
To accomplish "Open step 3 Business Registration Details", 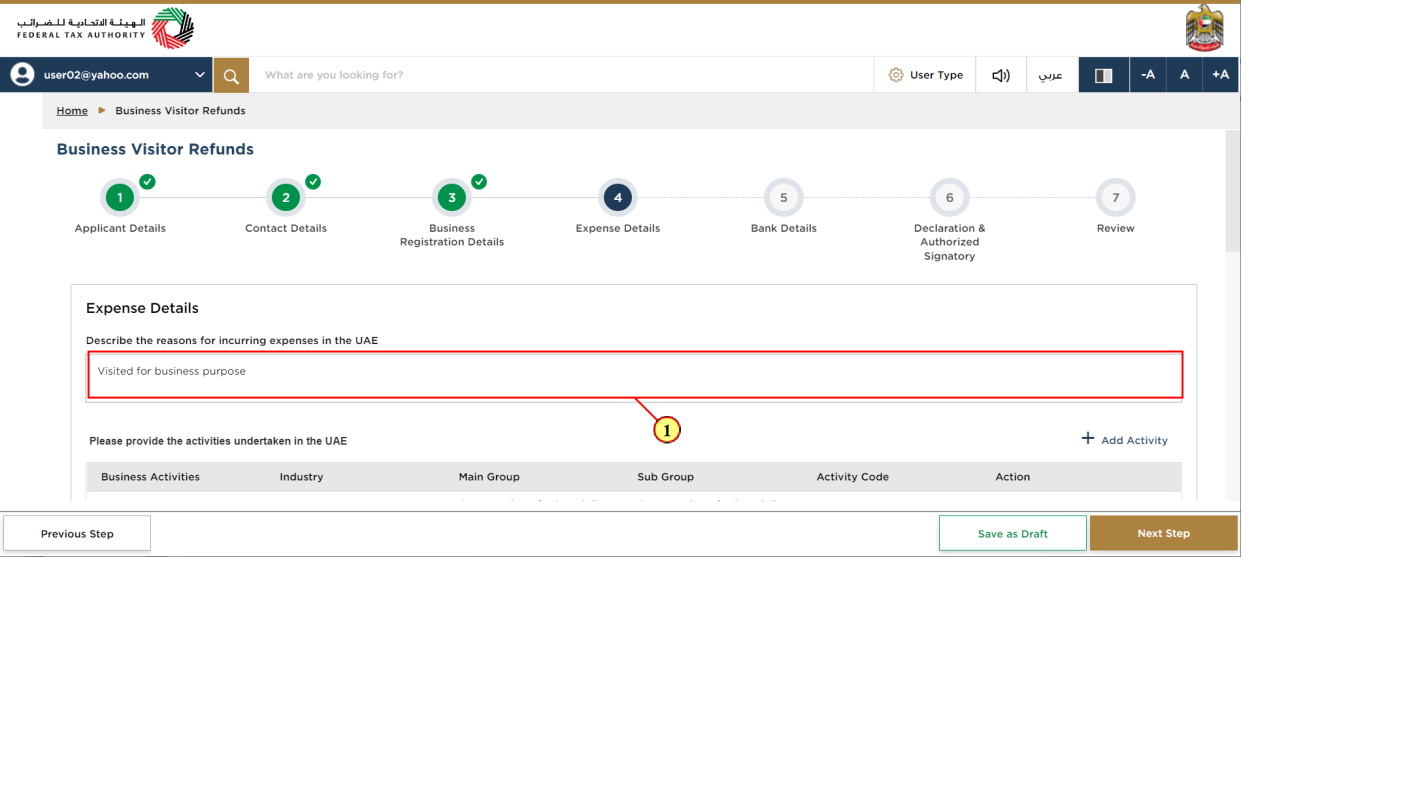I will click(x=452, y=198).
